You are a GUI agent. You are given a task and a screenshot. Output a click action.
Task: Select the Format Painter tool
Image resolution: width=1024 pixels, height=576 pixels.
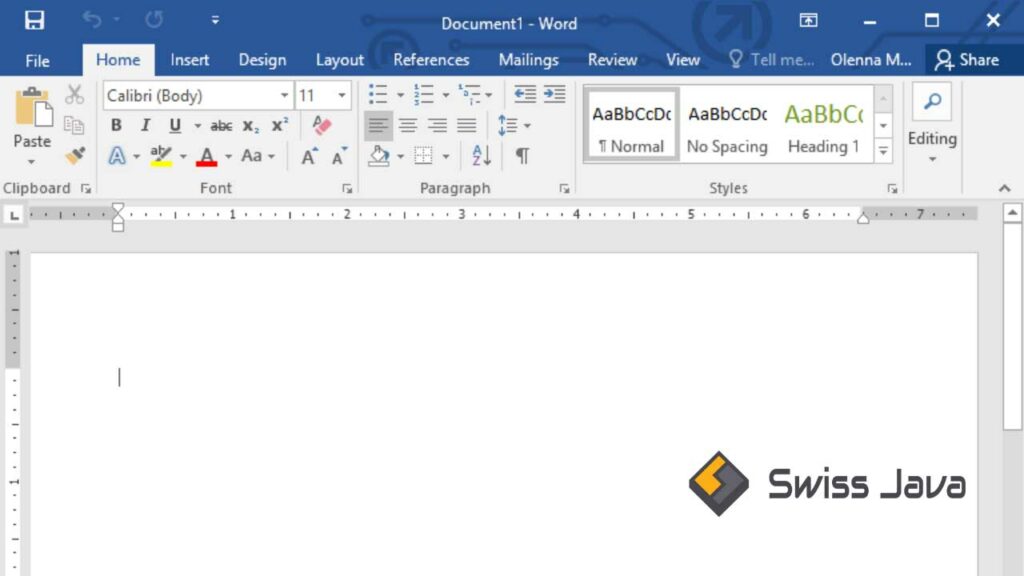click(x=75, y=156)
